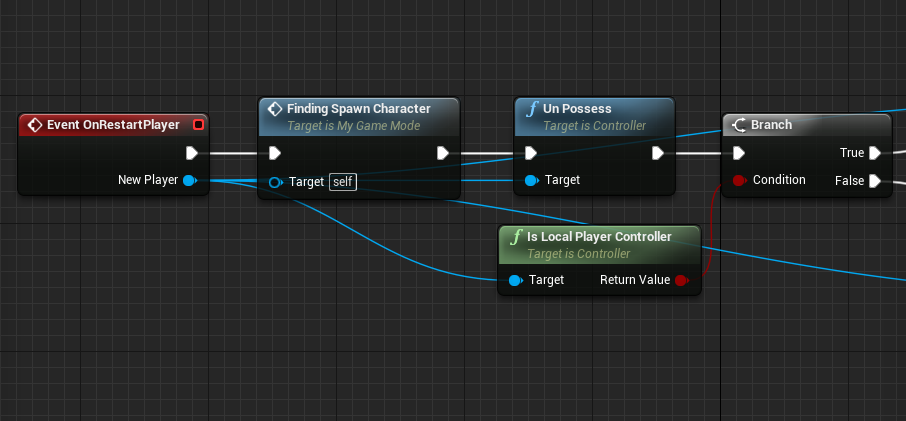
Task: Select the Un Possess node title
Action: pyautogui.click(x=577, y=109)
